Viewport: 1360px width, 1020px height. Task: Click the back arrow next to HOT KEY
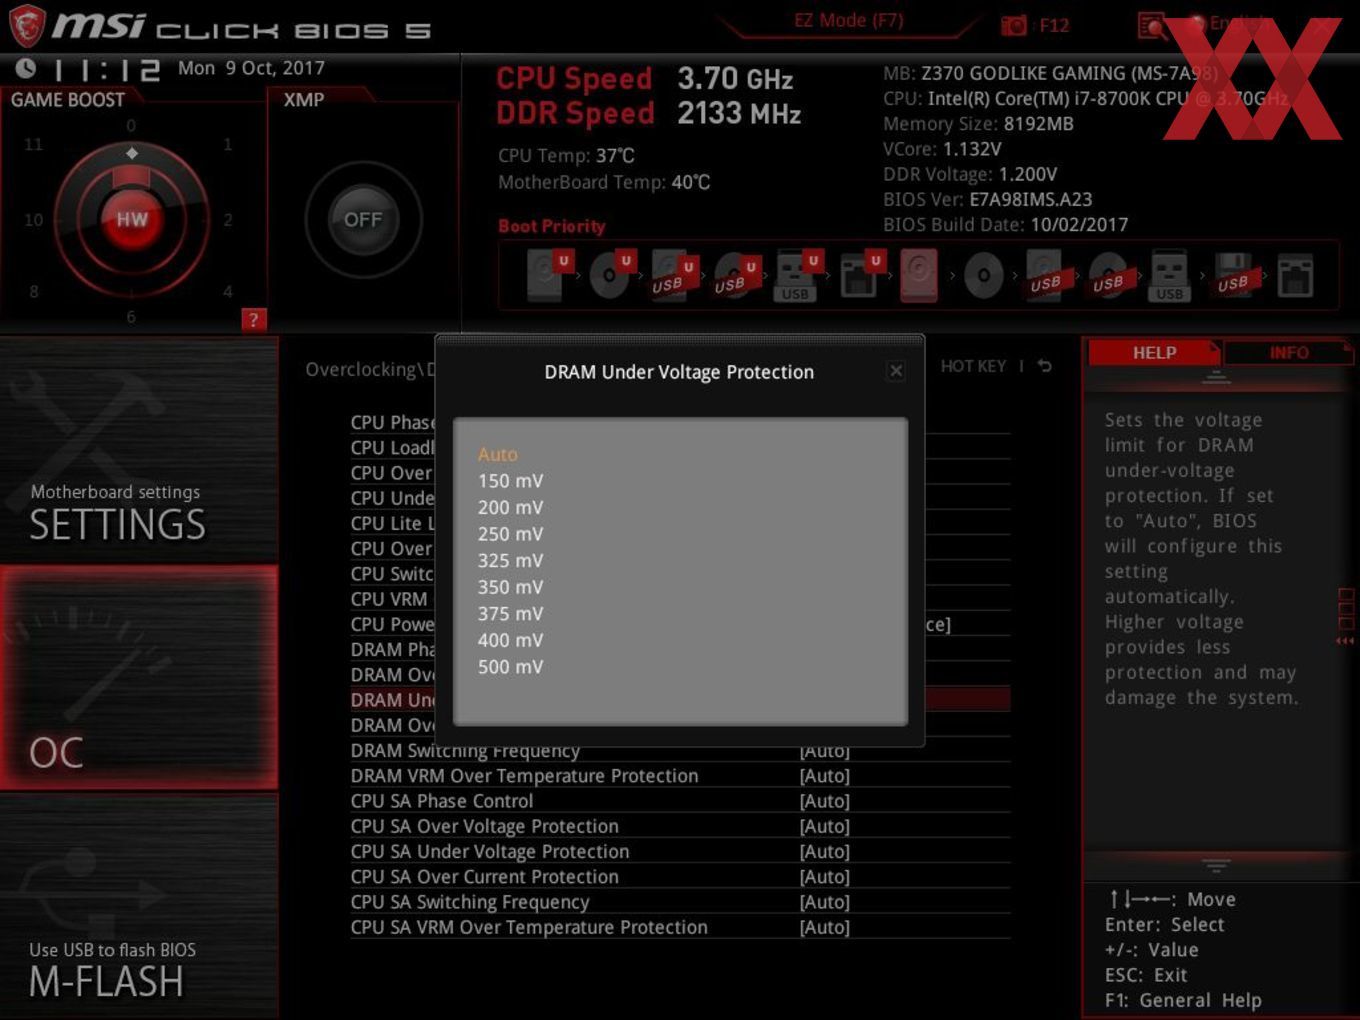(1045, 366)
